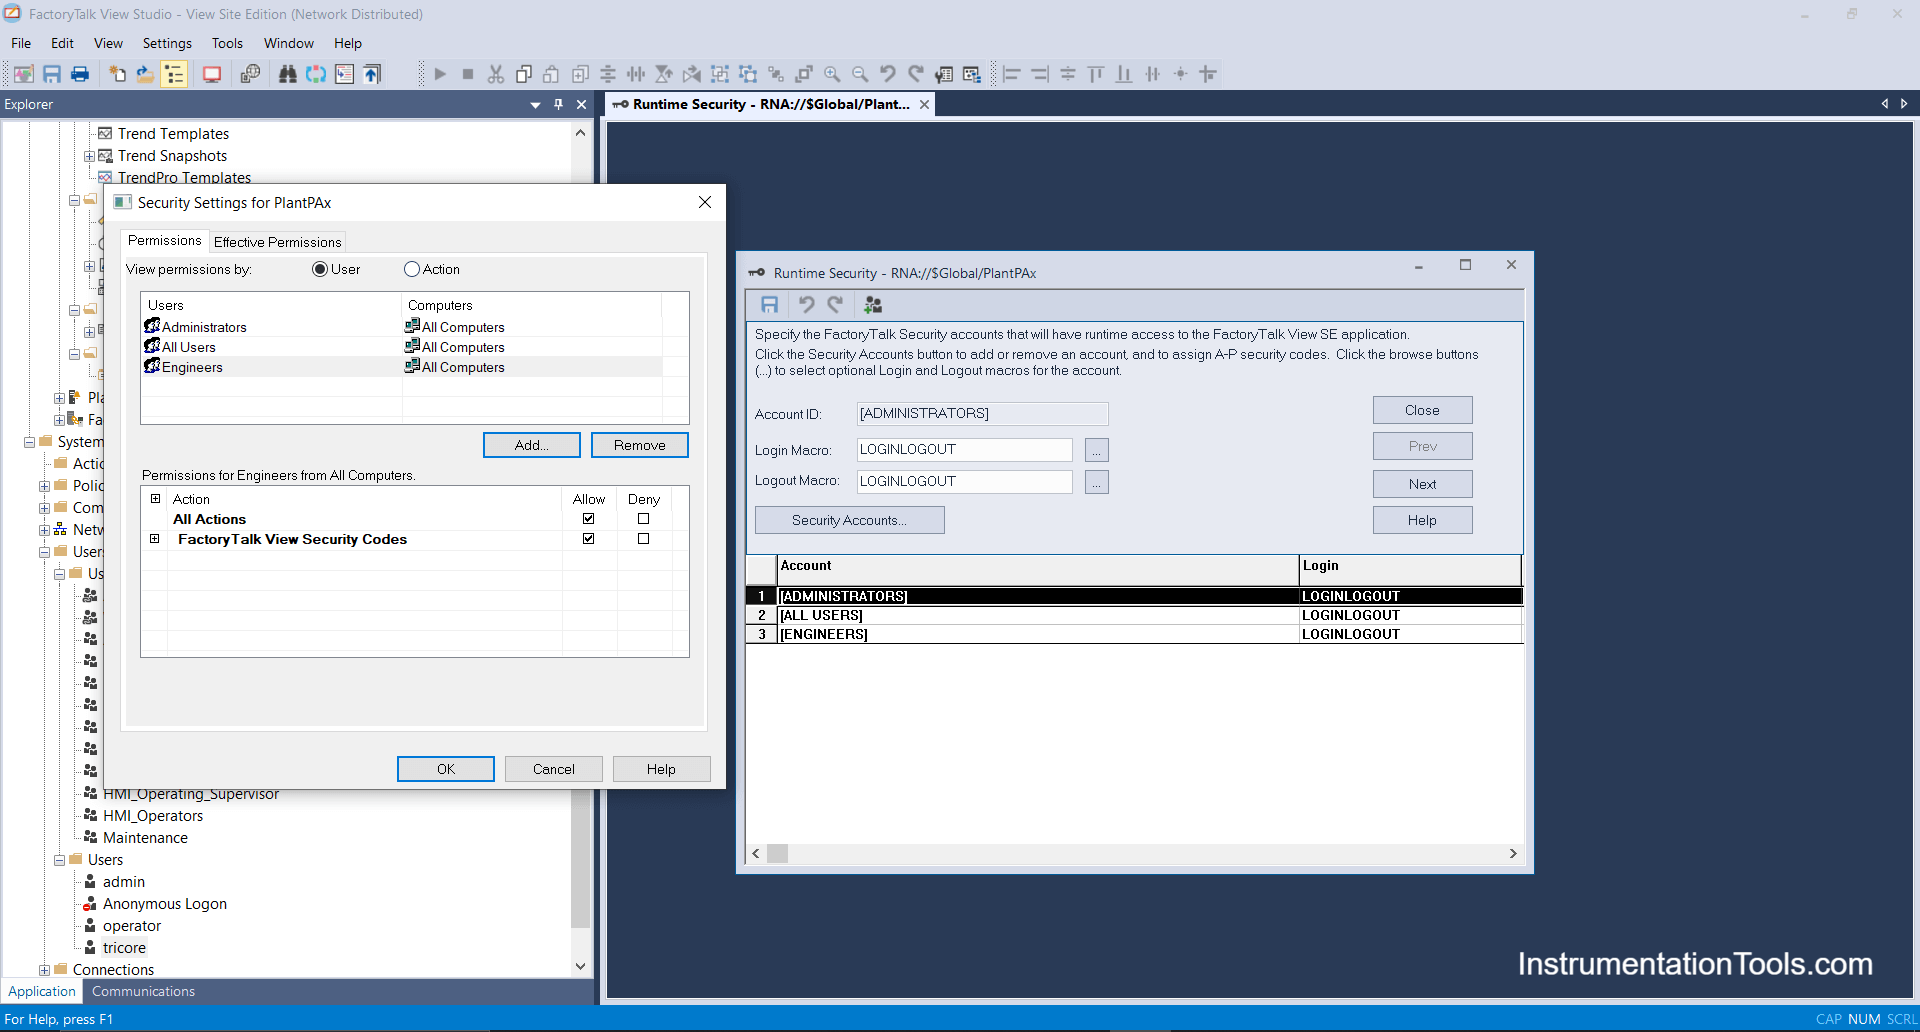Open the Explorer pane options dropdown arrow
The height and width of the screenshot is (1032, 1920).
point(535,104)
